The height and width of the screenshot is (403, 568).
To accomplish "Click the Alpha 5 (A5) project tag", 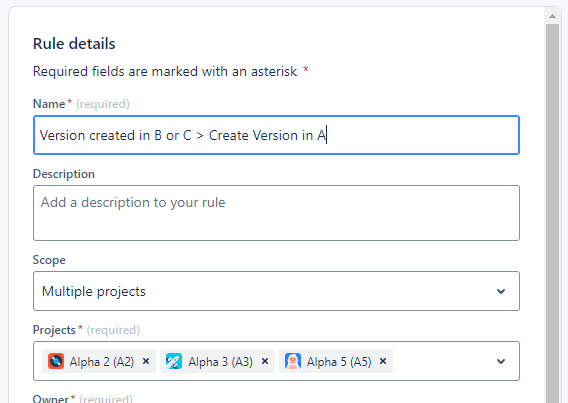I will click(x=336, y=361).
